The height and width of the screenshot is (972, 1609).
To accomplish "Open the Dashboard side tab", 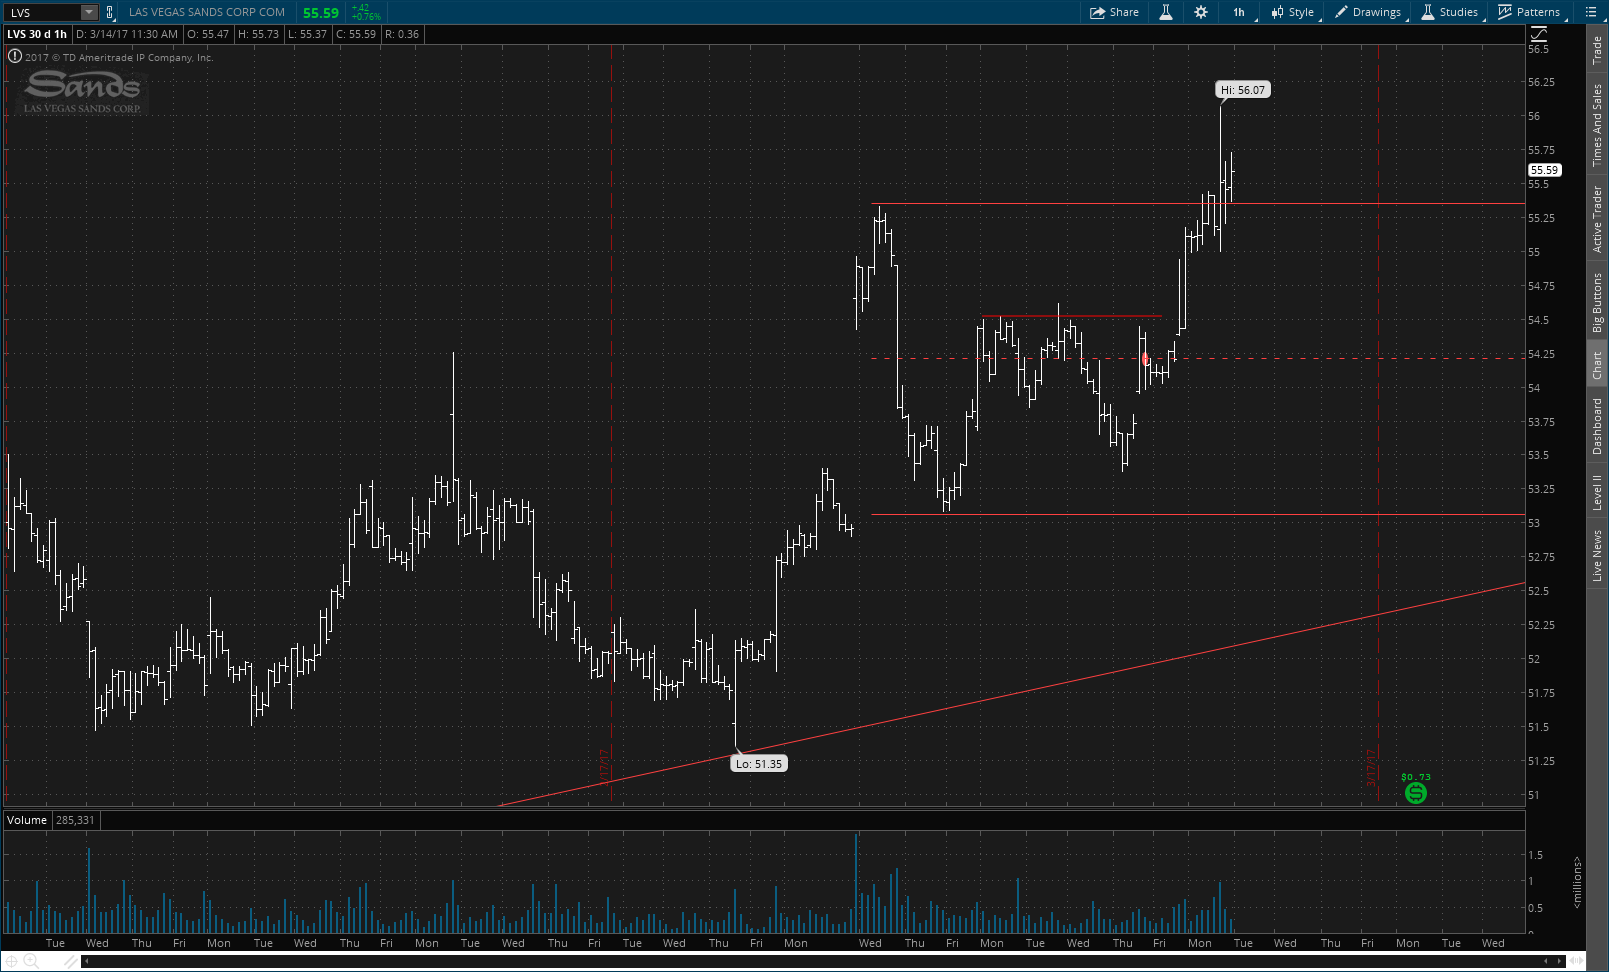I will coord(1597,426).
